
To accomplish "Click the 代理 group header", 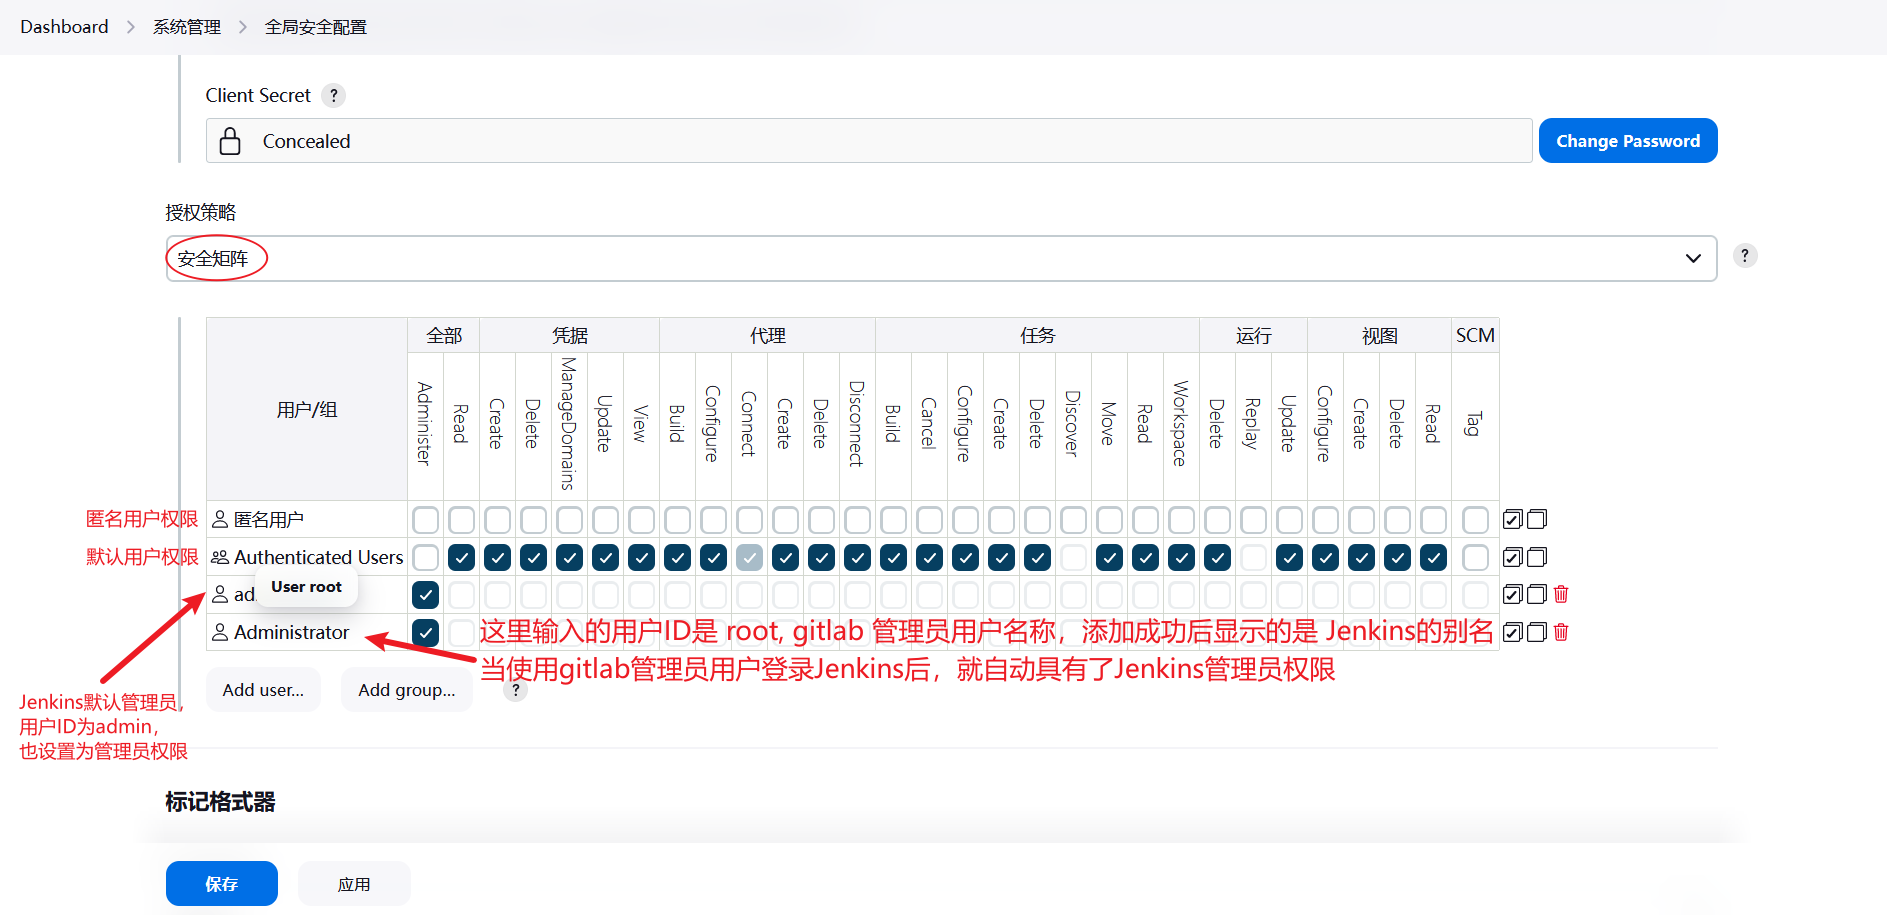I will 768,336.
